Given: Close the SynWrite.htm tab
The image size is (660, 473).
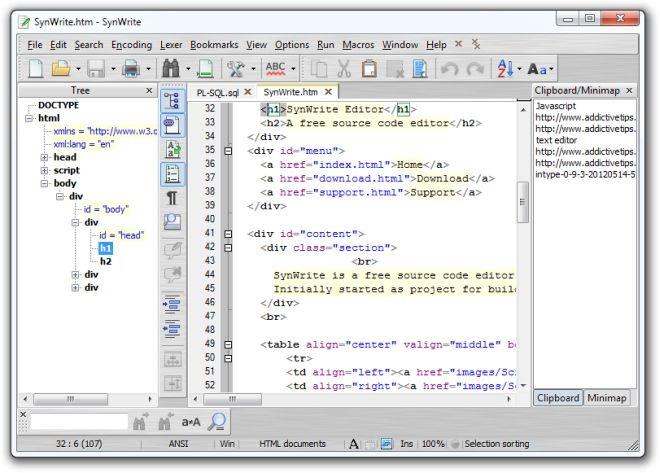Looking at the screenshot, I should coord(328,92).
